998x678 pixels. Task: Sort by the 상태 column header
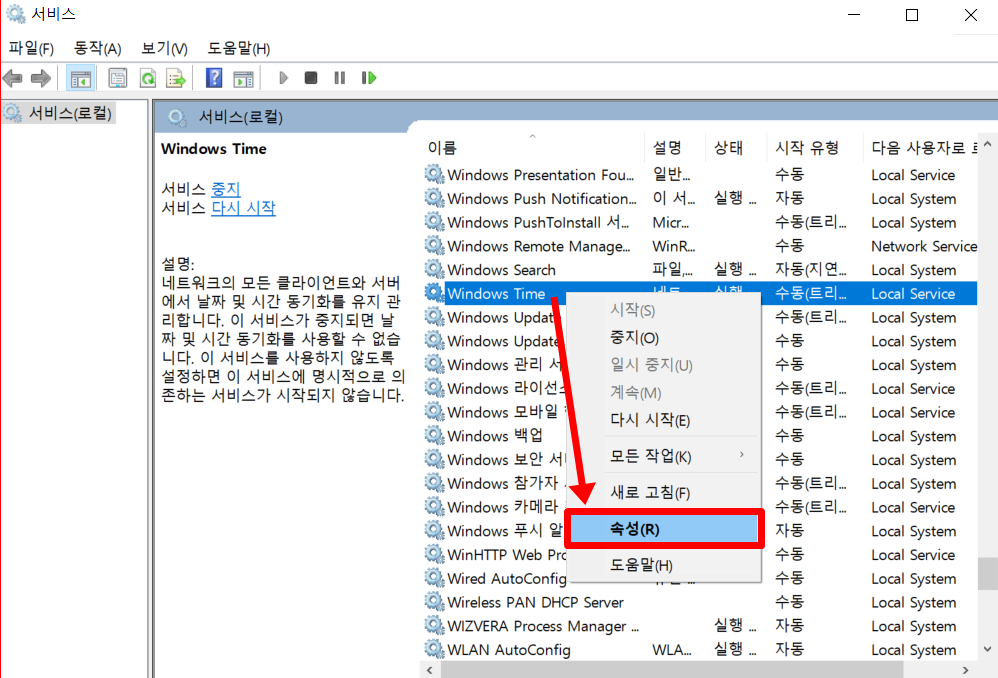[736, 148]
